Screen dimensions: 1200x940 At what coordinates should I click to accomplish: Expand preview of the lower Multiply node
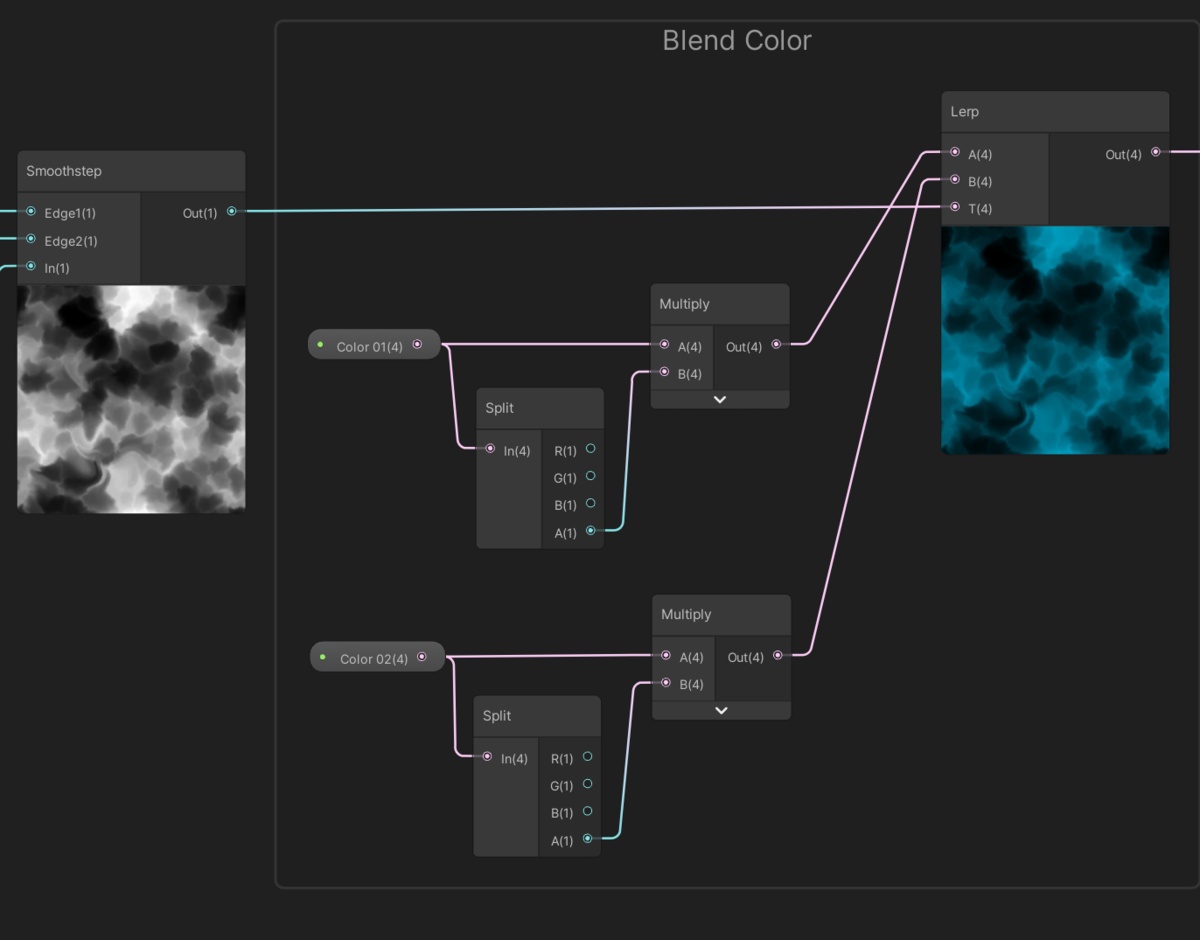[x=721, y=710]
